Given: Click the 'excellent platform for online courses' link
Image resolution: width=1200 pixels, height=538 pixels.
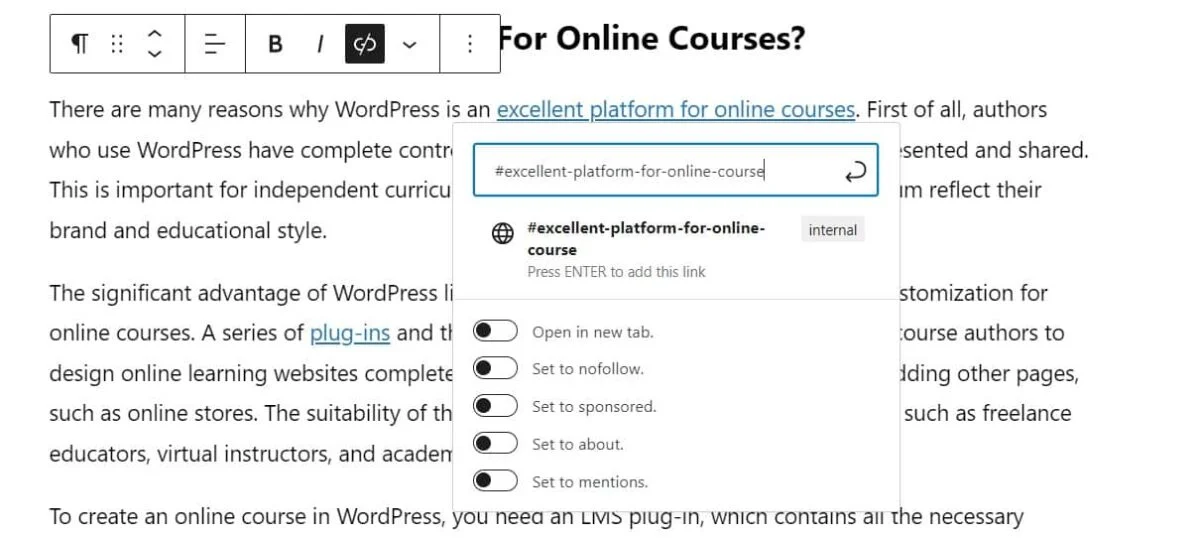Looking at the screenshot, I should tap(676, 109).
